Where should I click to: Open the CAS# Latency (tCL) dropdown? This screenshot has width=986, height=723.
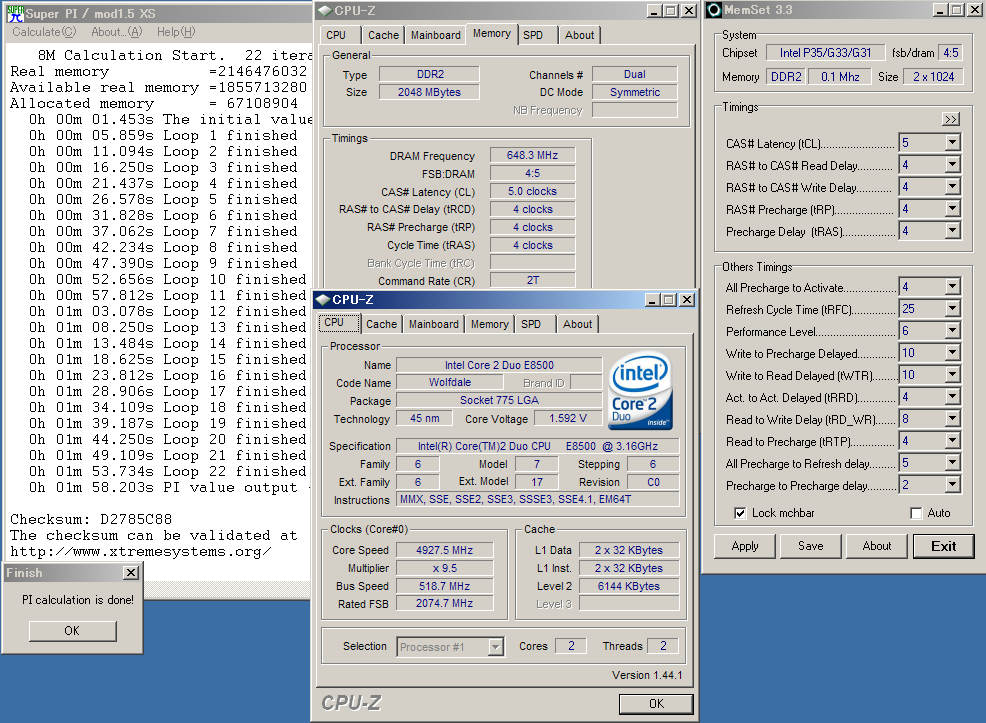click(x=953, y=143)
